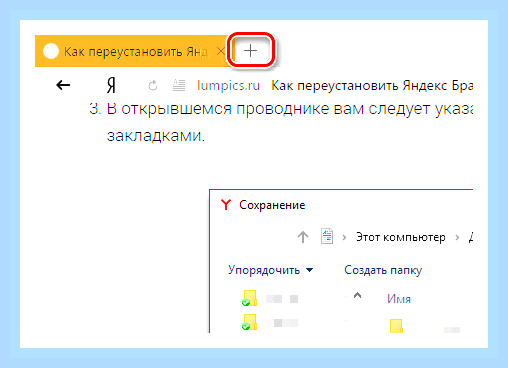This screenshot has height=368, width=508.
Task: Click the Yandex logo in Сохранение dialog
Action: click(226, 205)
